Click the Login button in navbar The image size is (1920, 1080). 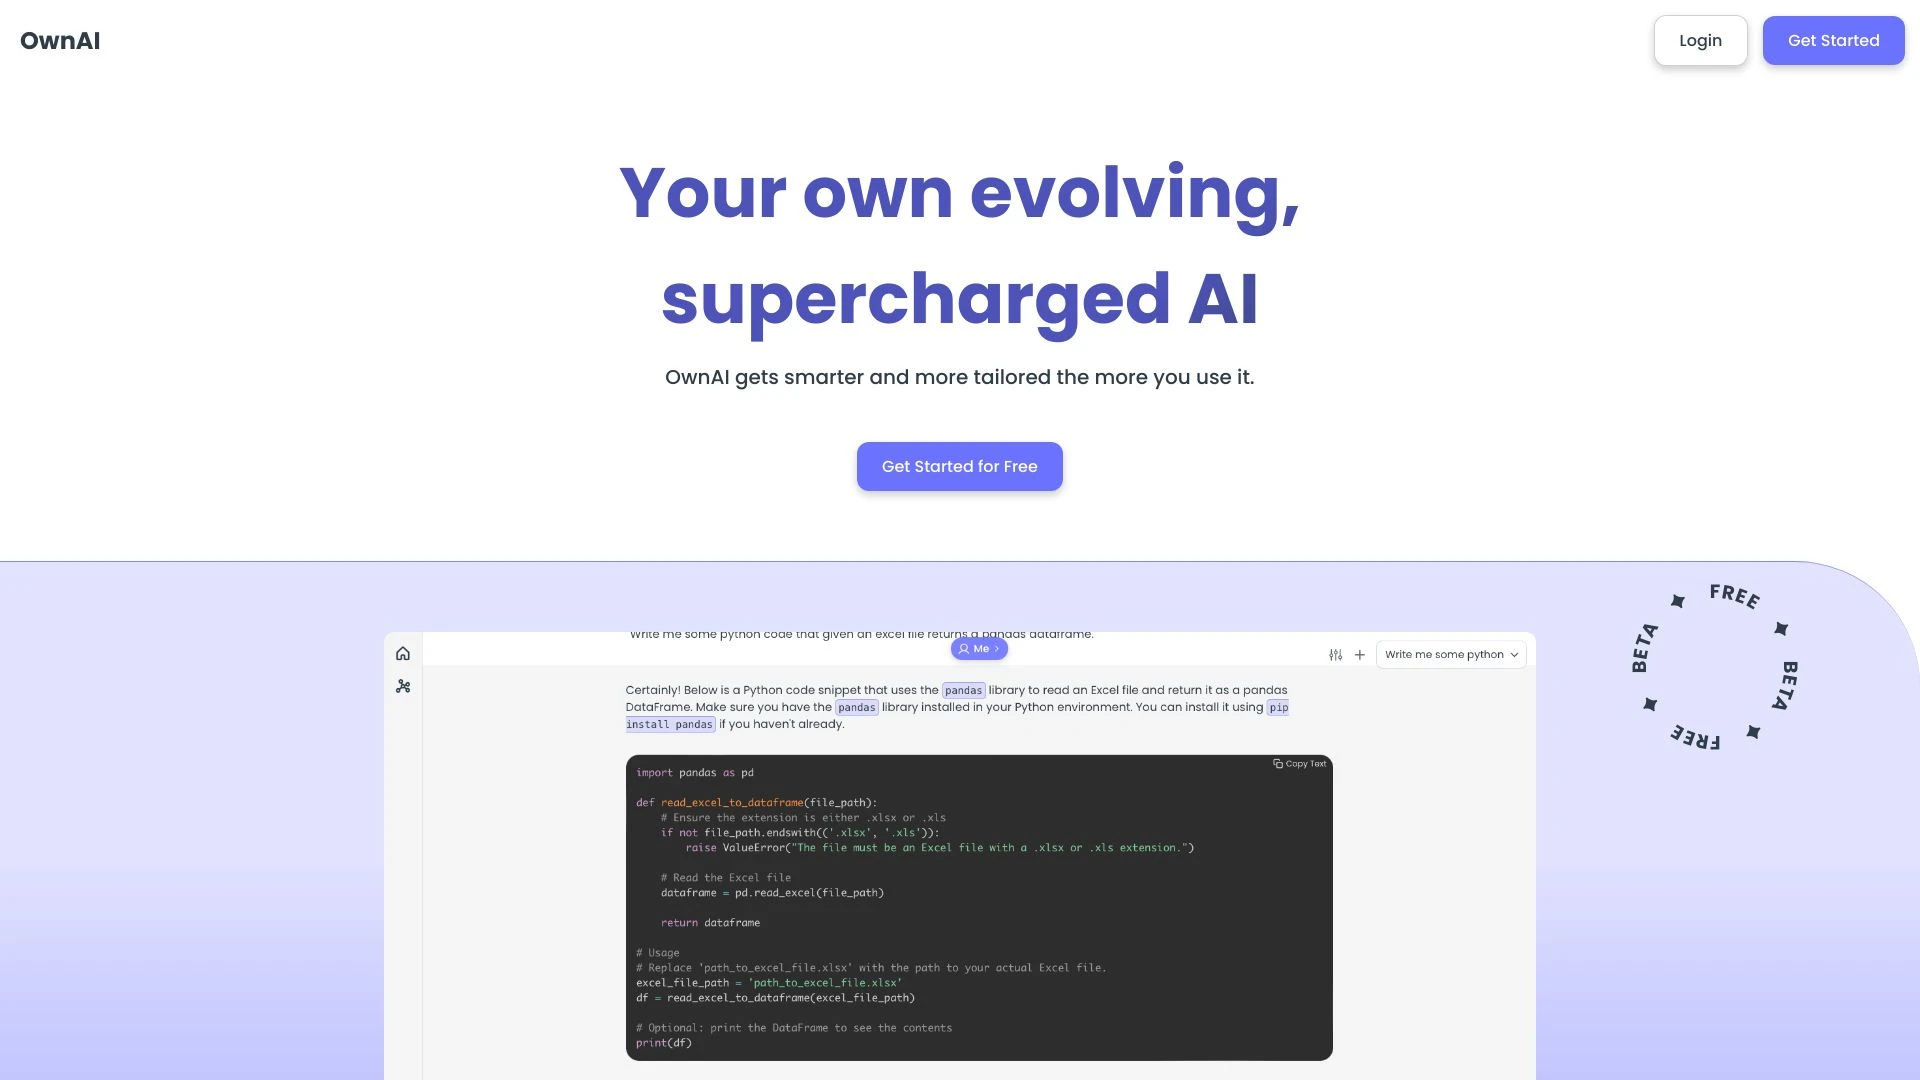[1700, 40]
